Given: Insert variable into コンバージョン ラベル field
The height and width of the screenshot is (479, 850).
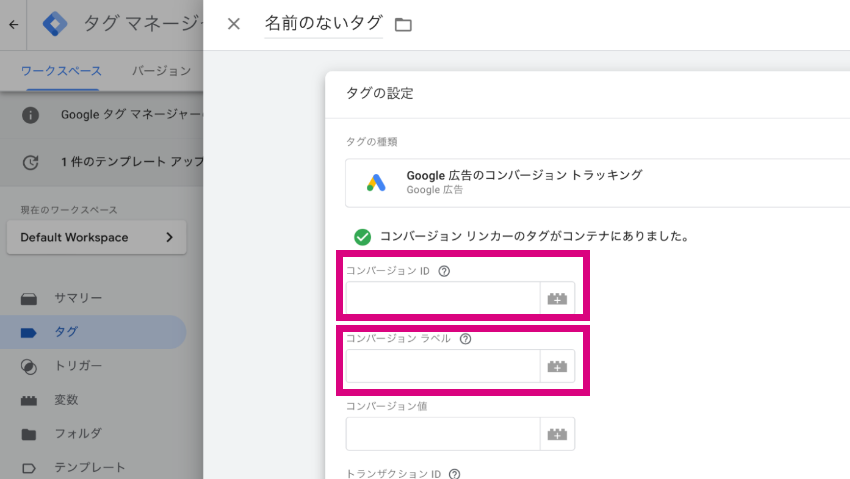Looking at the screenshot, I should (x=557, y=366).
